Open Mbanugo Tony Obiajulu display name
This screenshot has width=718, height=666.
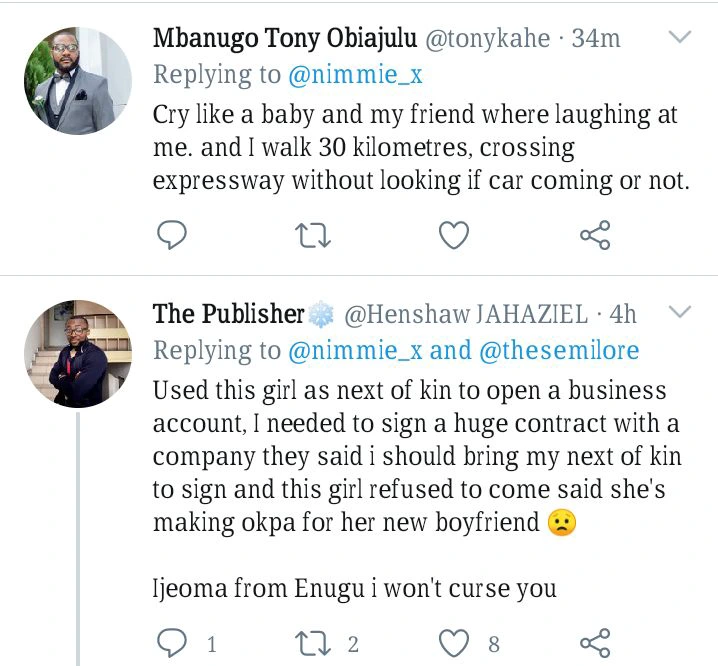coord(285,38)
